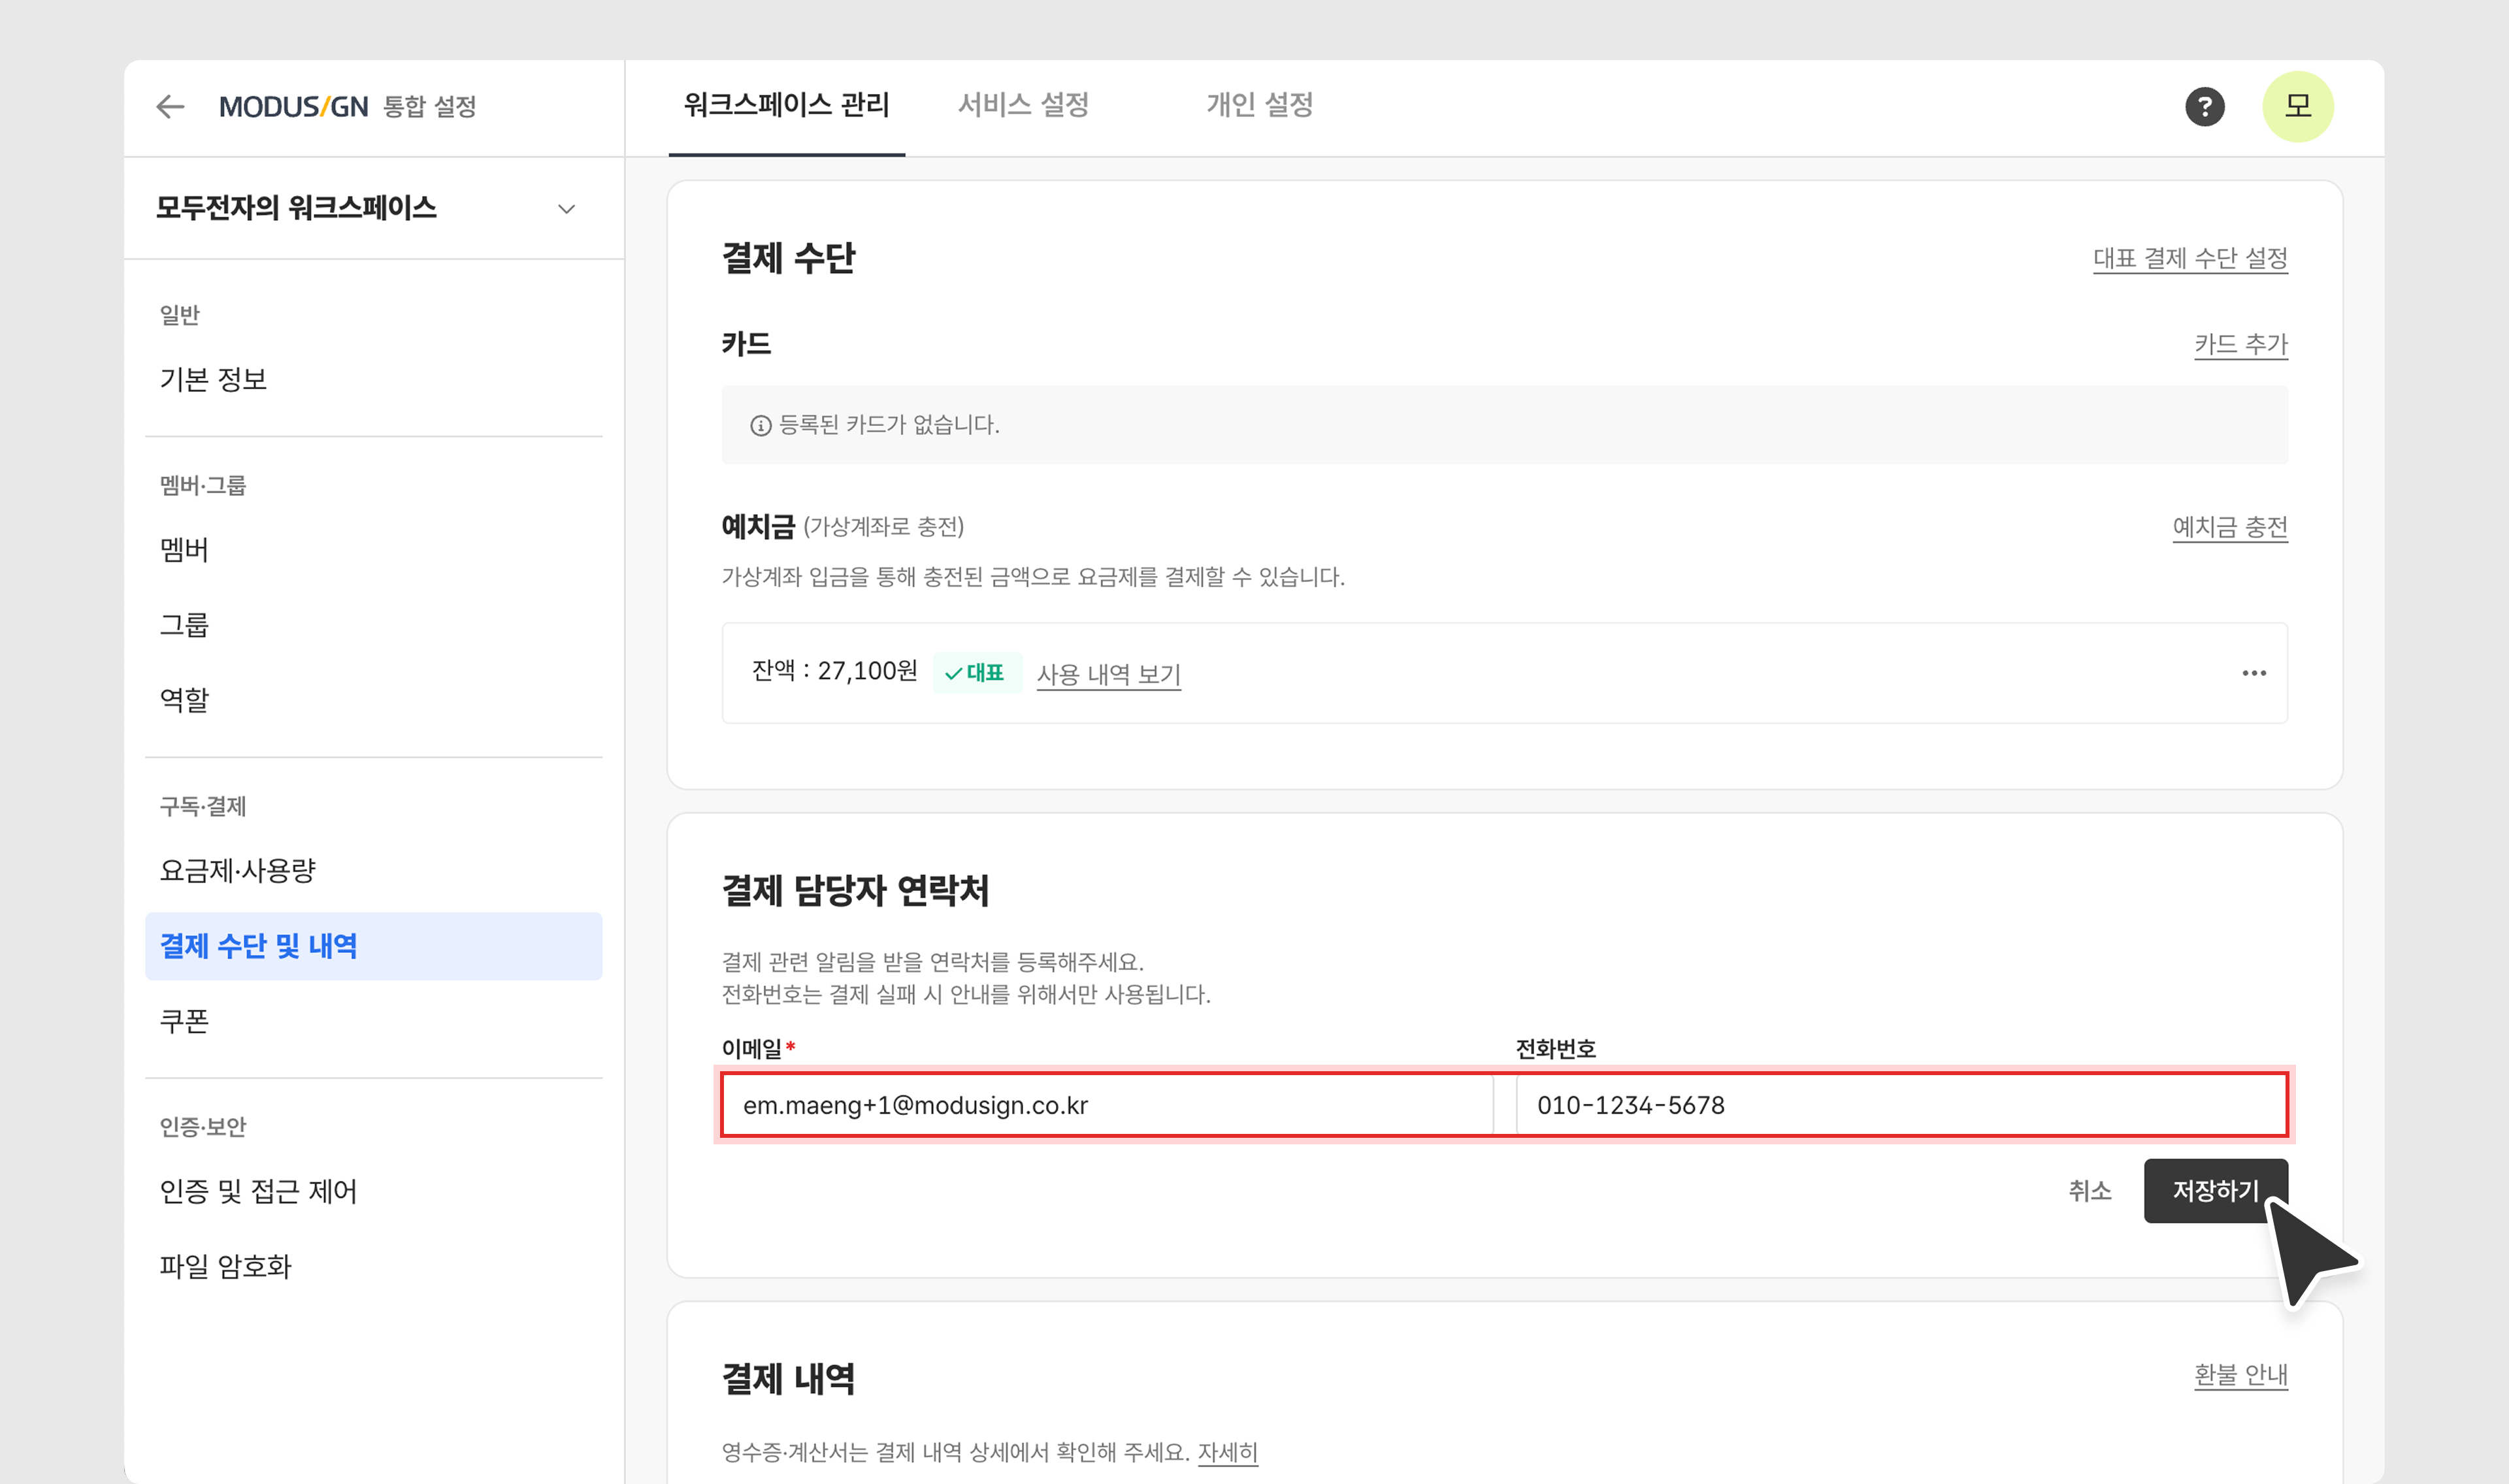Click 카드 추가 link
The image size is (2509, 1484).
pos(2240,344)
